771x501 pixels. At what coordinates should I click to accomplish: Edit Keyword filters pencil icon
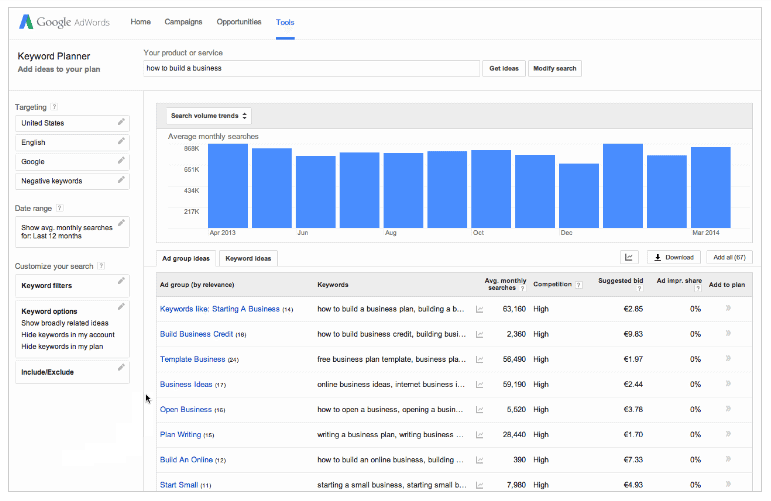pos(121,281)
